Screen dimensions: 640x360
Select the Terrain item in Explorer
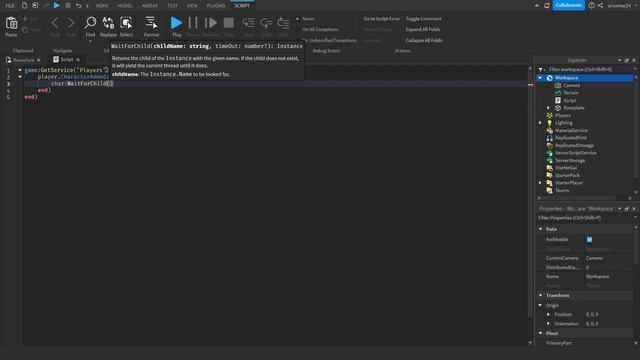[x=571, y=93]
